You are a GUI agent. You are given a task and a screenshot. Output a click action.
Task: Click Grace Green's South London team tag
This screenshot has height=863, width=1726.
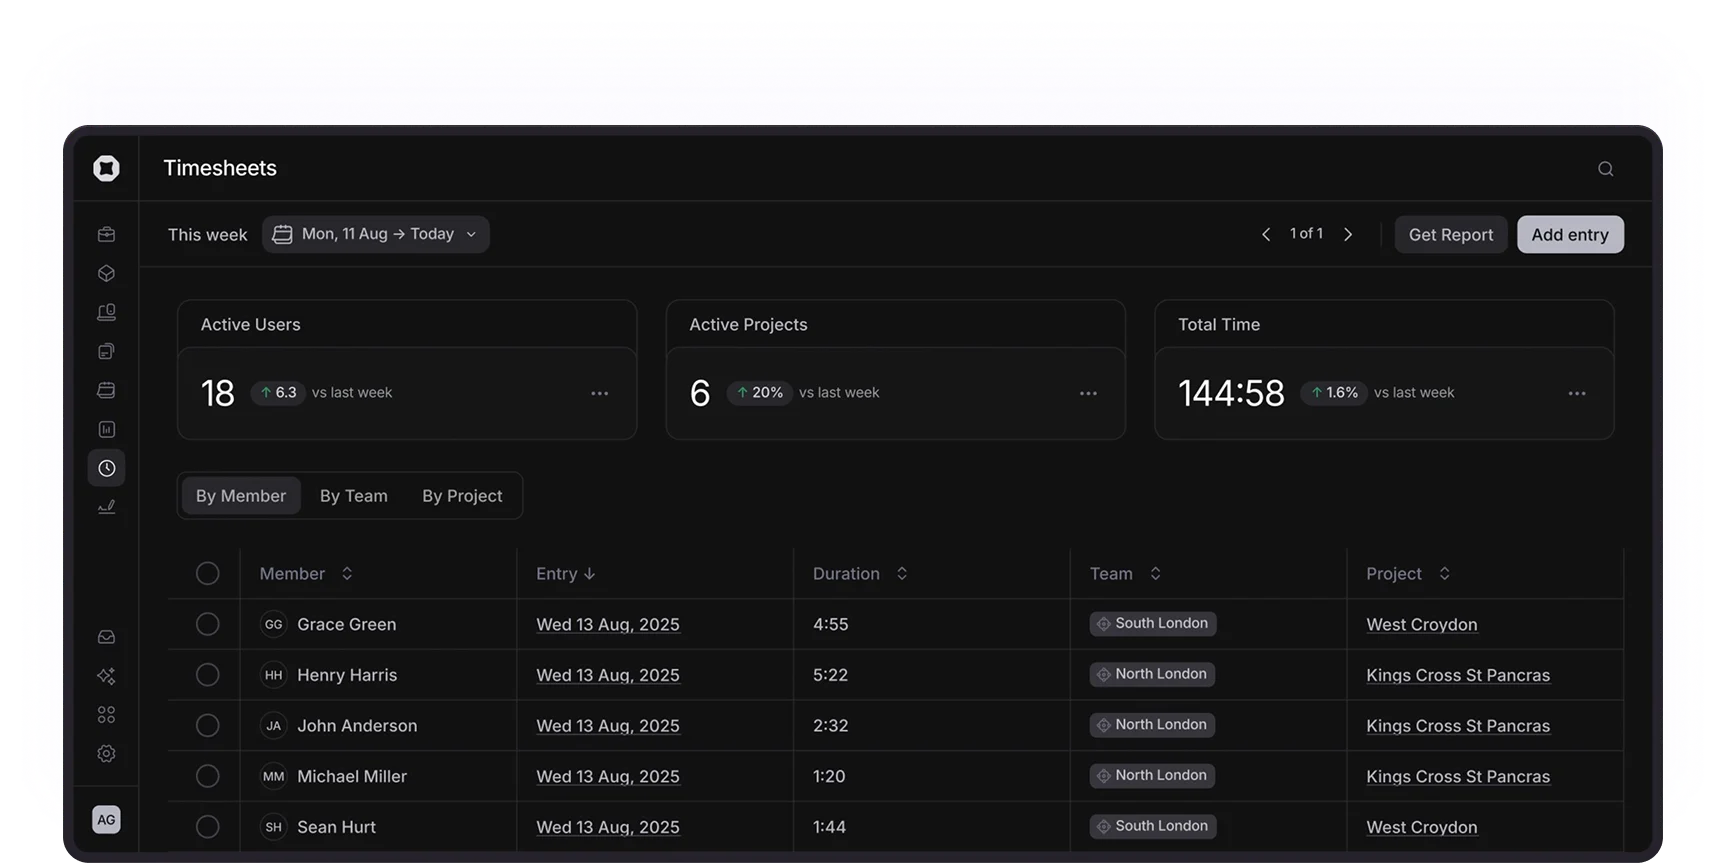pos(1153,623)
